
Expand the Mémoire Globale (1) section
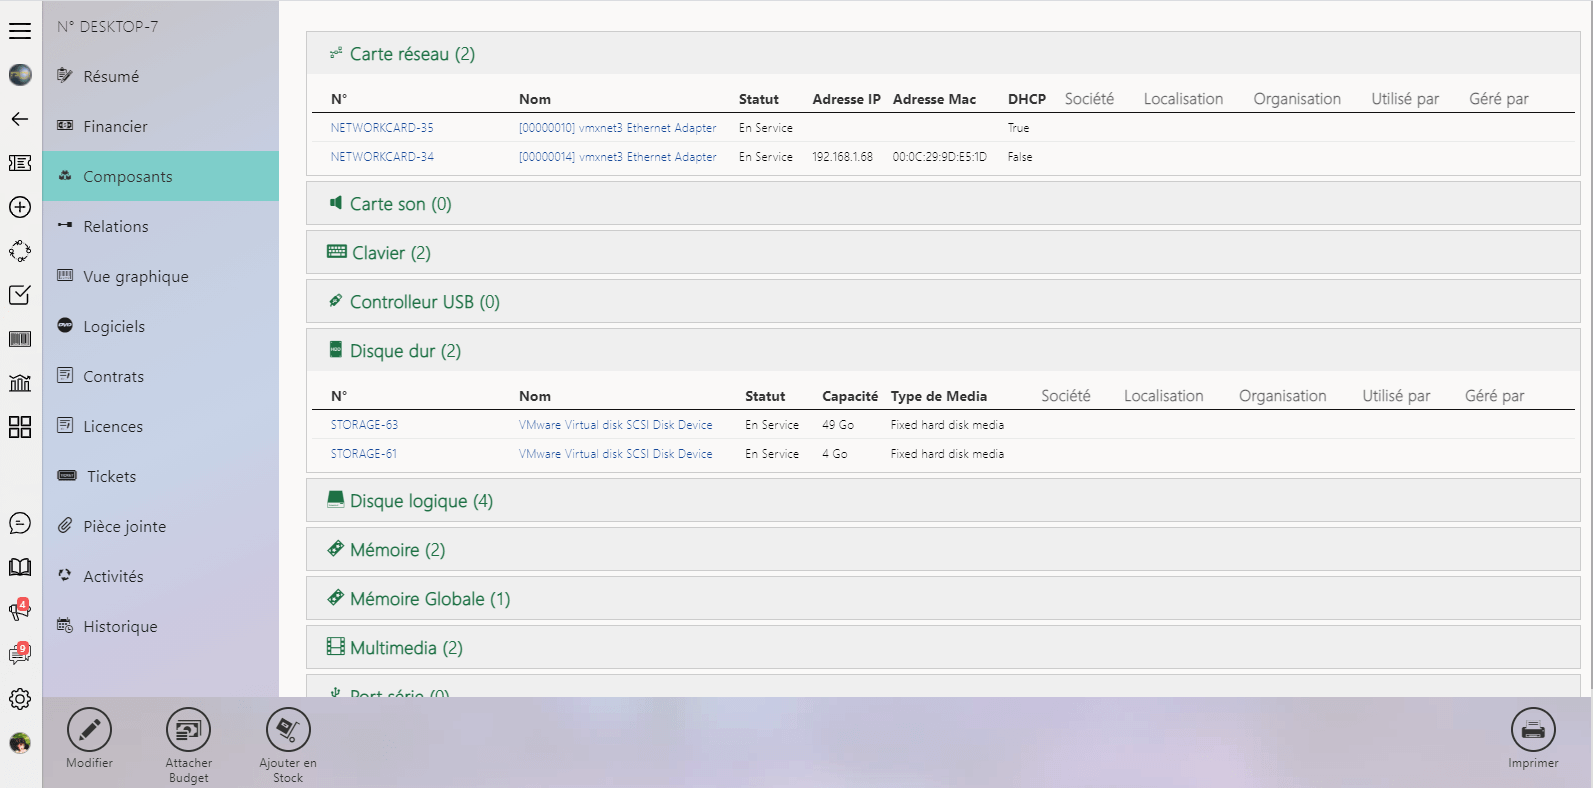(x=430, y=599)
